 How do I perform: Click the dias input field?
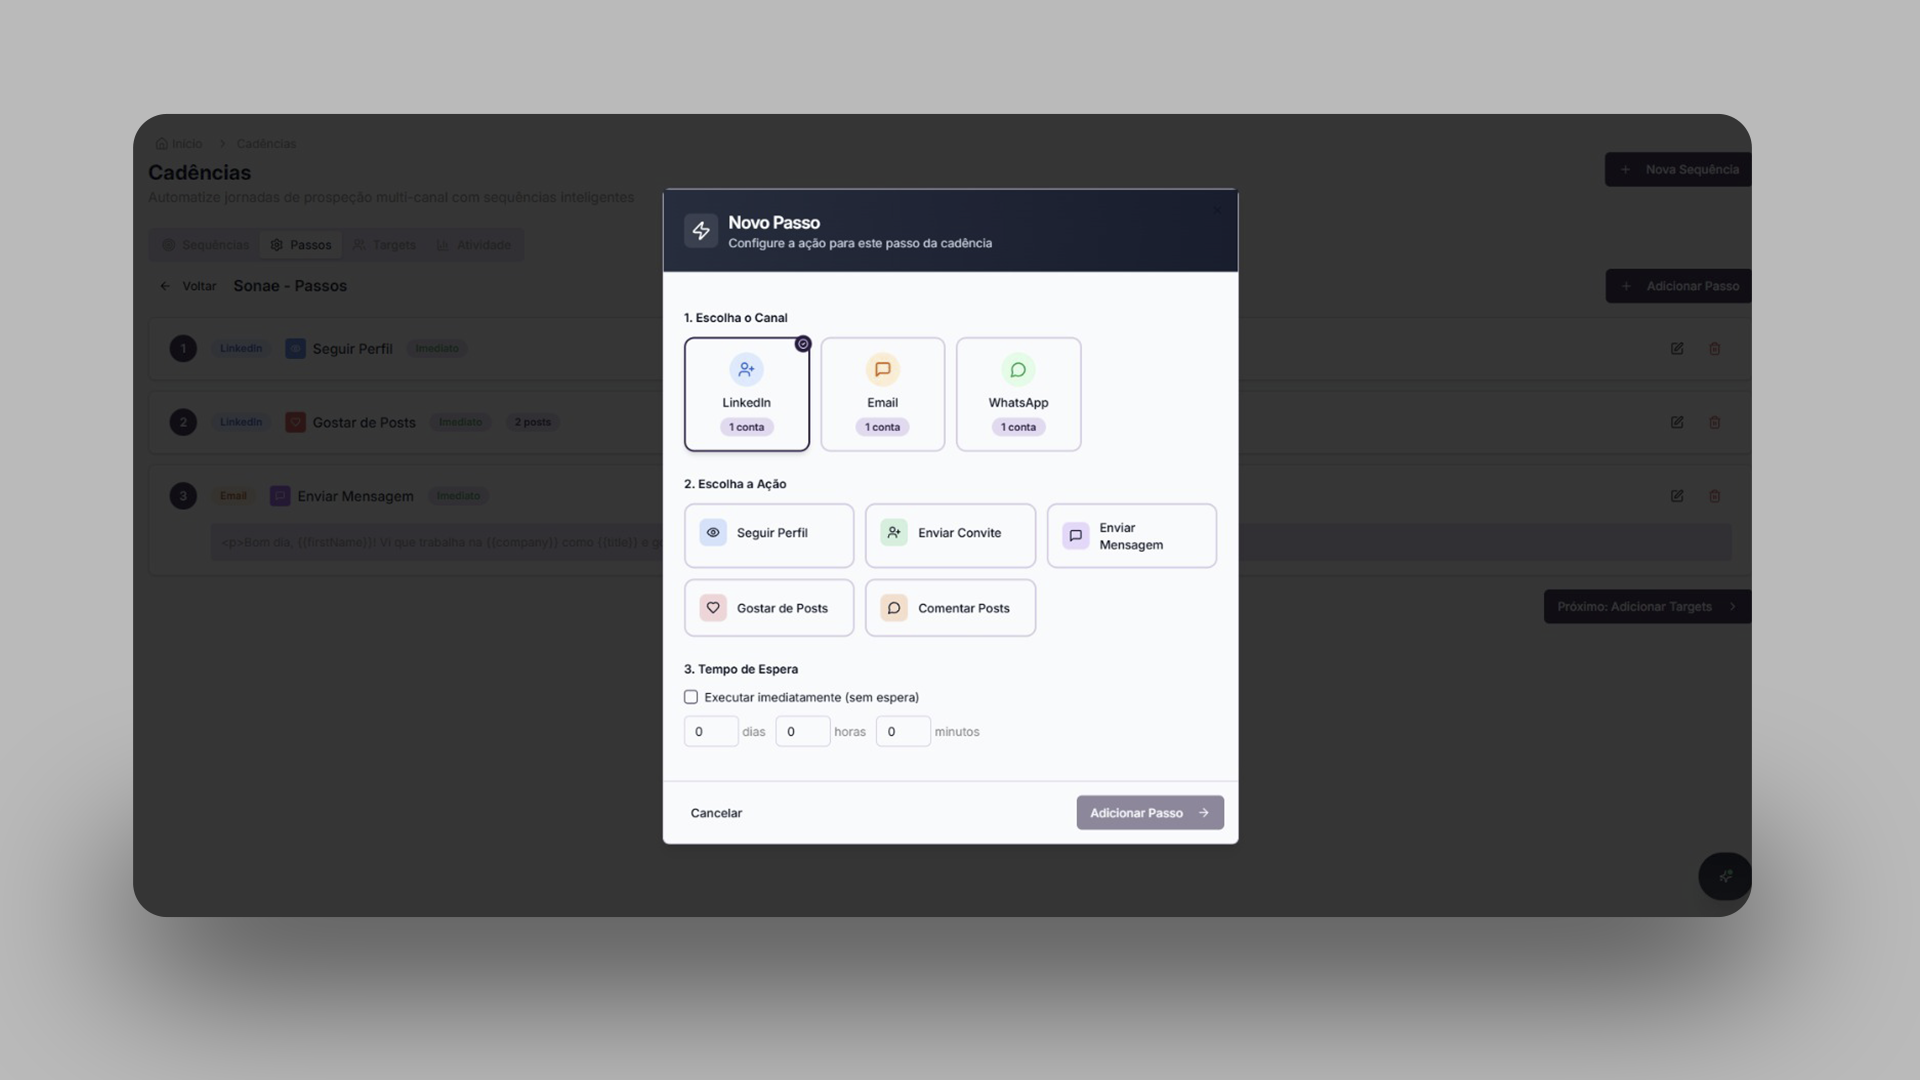711,732
